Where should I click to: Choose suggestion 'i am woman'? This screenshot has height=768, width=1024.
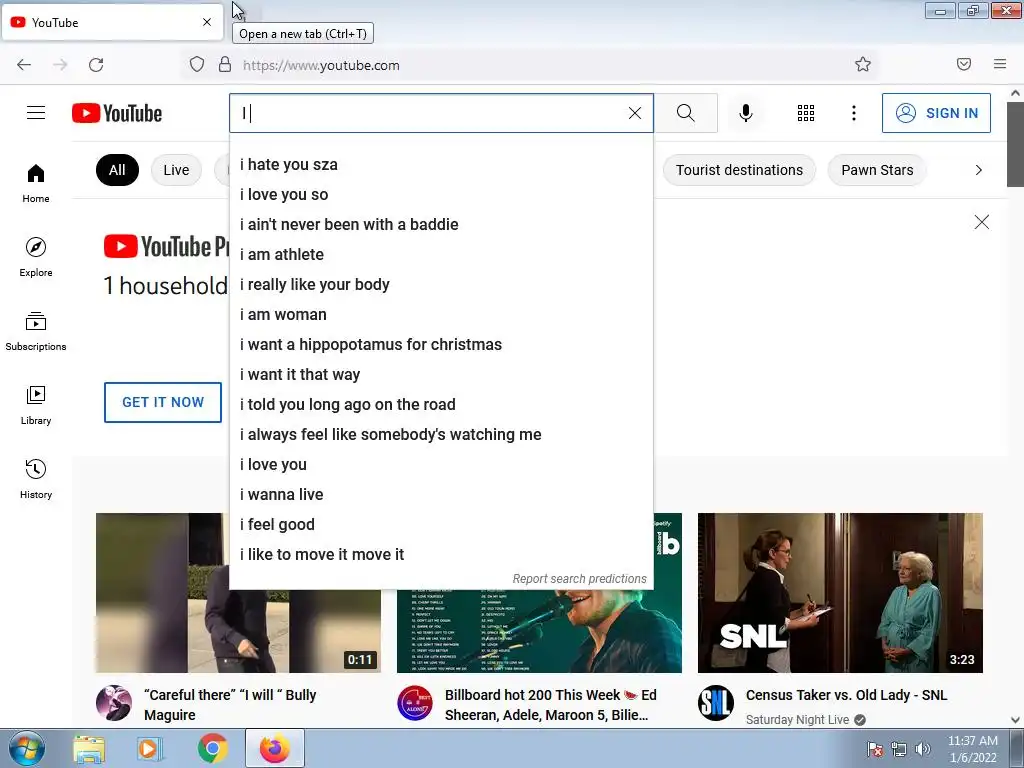[x=441, y=315]
